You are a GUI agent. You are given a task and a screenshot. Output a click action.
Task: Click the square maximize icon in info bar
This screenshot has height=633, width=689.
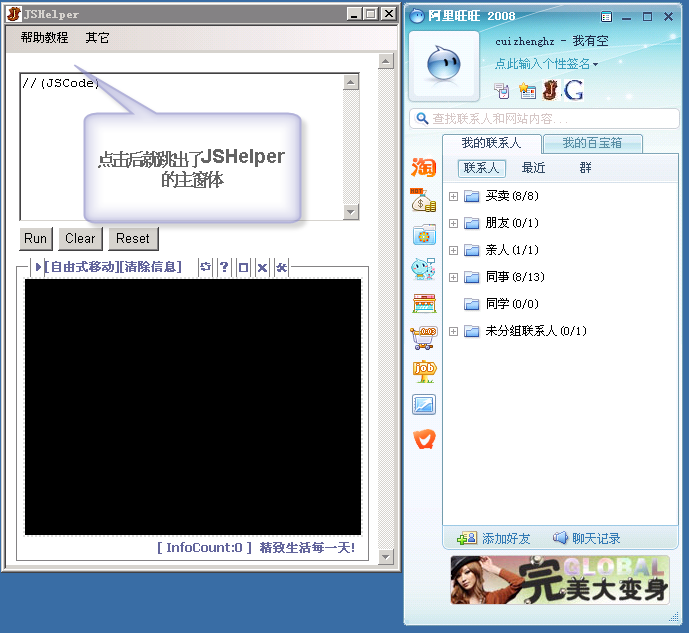tap(243, 267)
